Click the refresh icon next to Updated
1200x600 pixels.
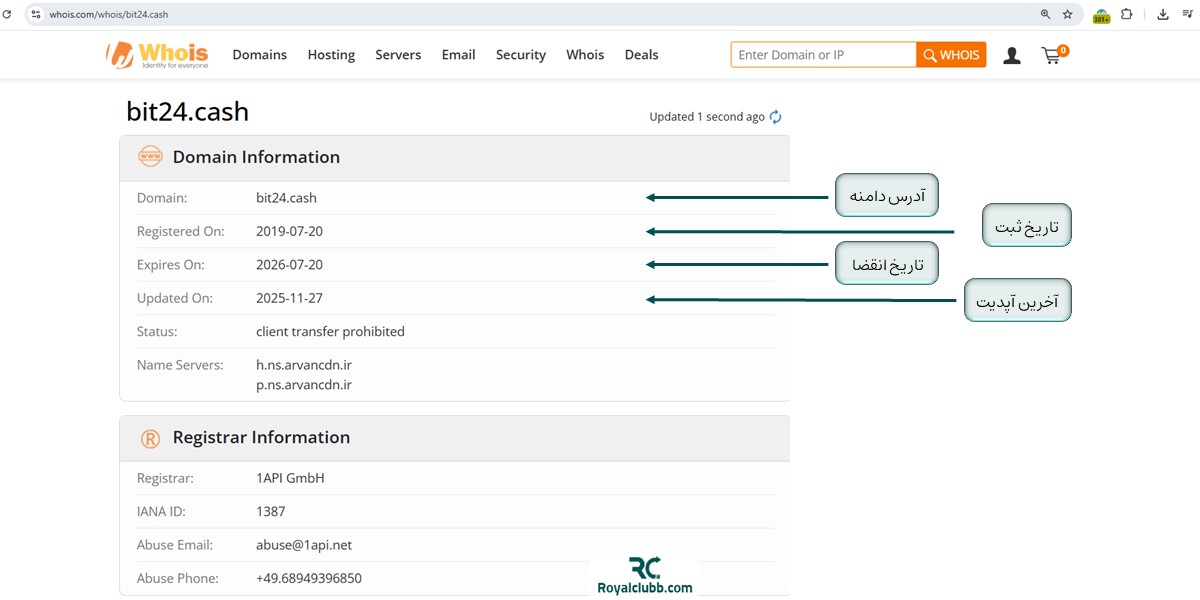[x=775, y=117]
